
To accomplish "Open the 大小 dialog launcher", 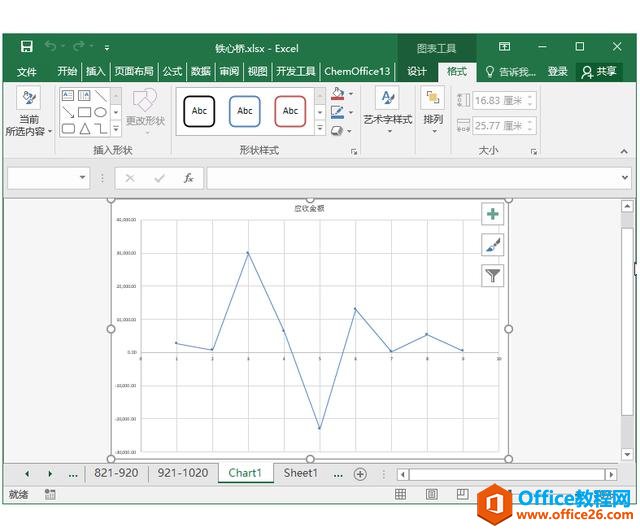I will (x=534, y=152).
